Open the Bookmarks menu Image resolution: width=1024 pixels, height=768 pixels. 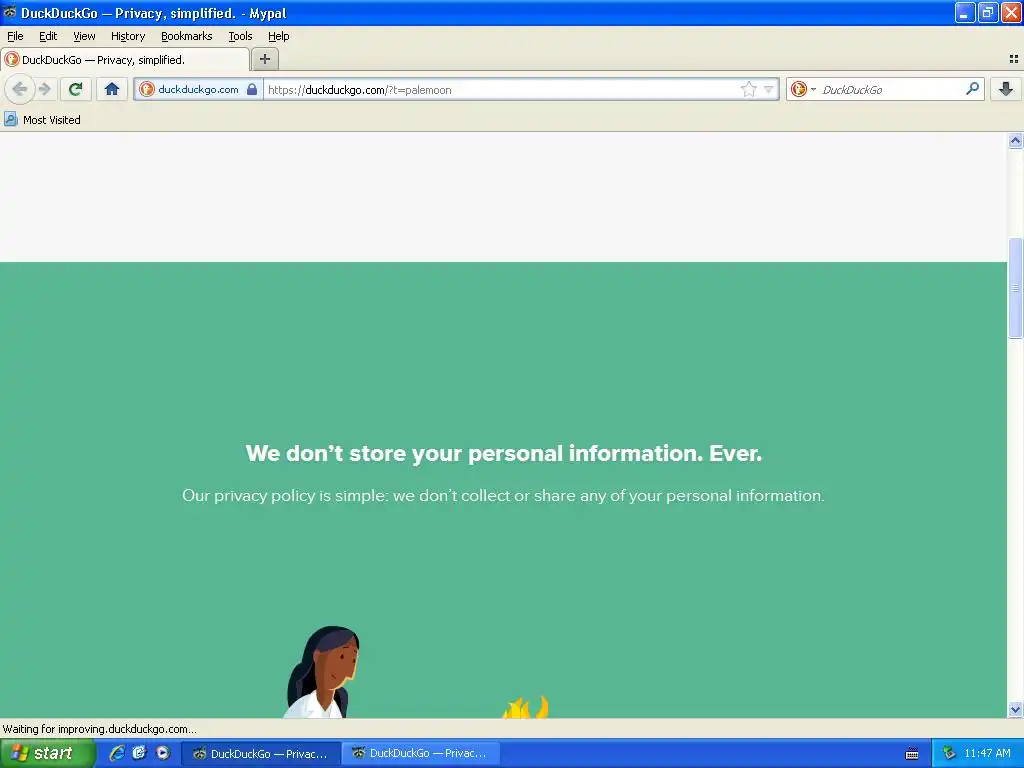(186, 36)
